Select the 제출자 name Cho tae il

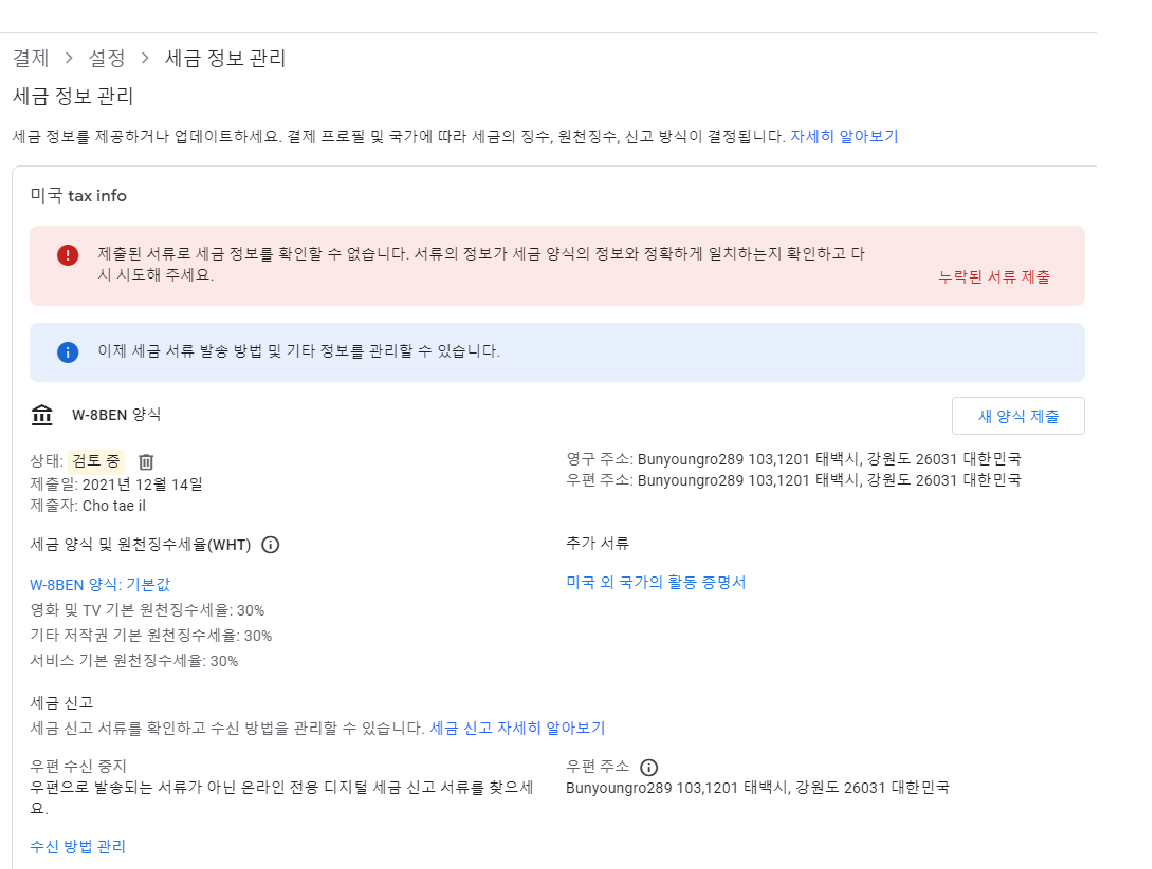click(115, 503)
